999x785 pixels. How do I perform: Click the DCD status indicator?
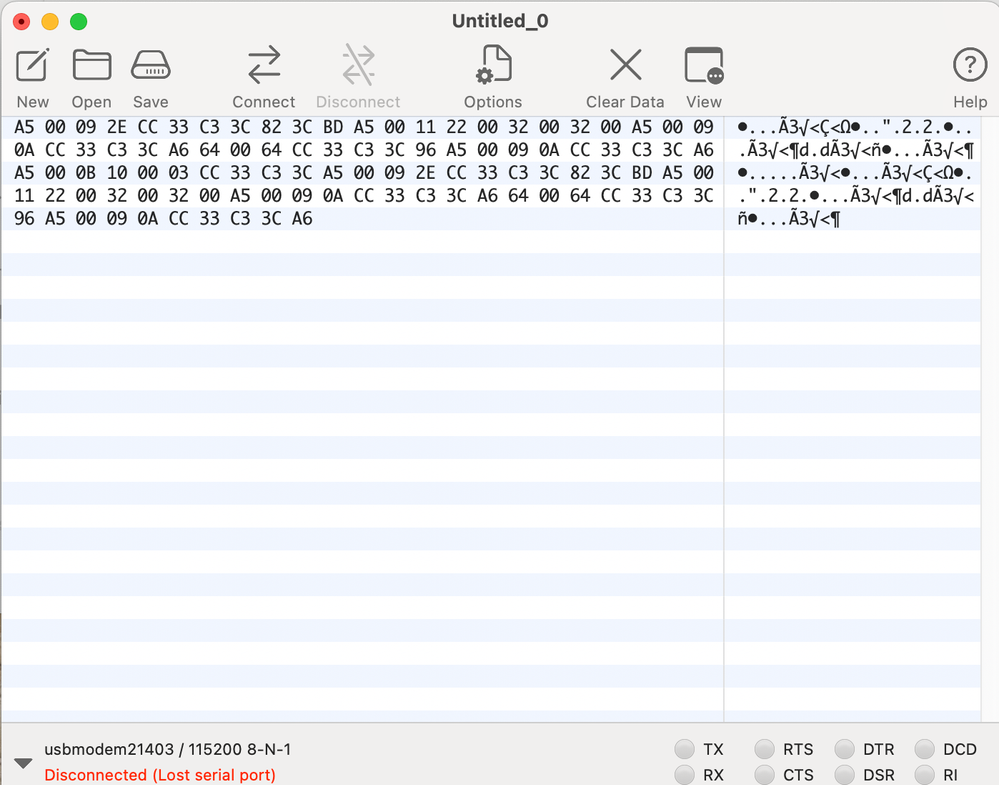922,748
